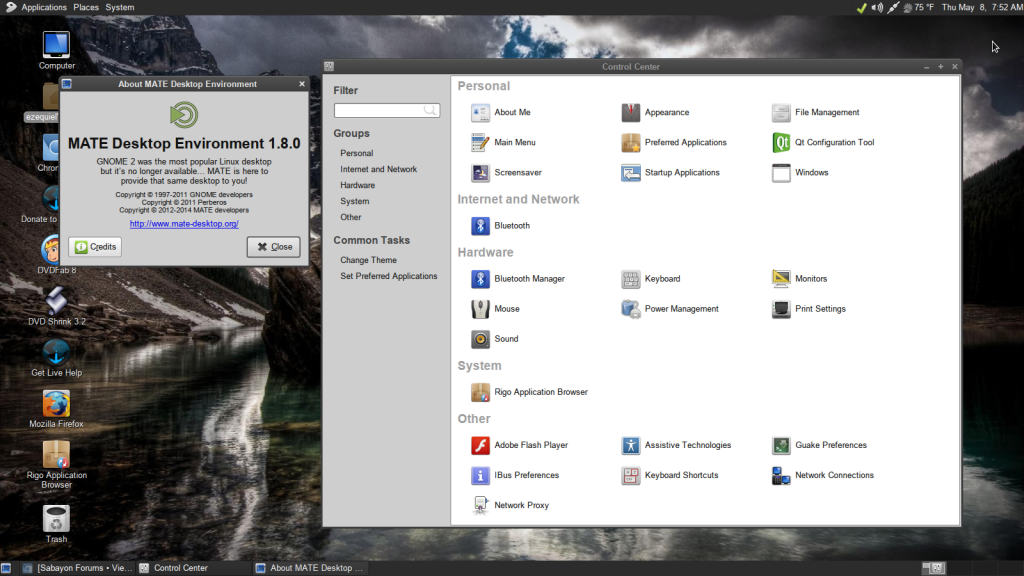Click Set Preferred Applications common task
The image size is (1024, 576).
(x=389, y=276)
